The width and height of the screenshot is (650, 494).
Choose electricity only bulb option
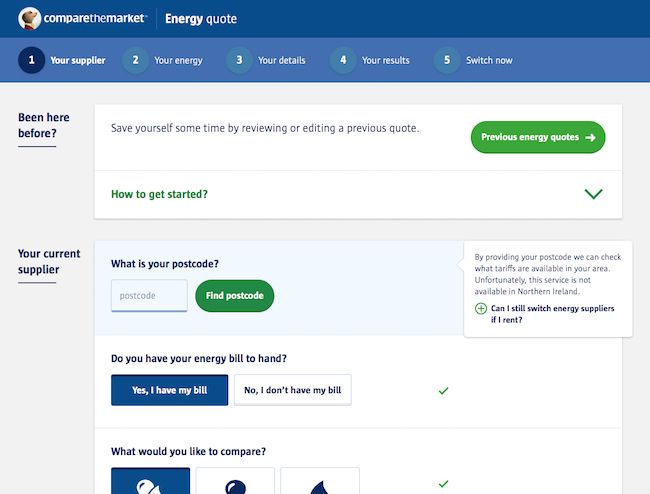tap(235, 481)
